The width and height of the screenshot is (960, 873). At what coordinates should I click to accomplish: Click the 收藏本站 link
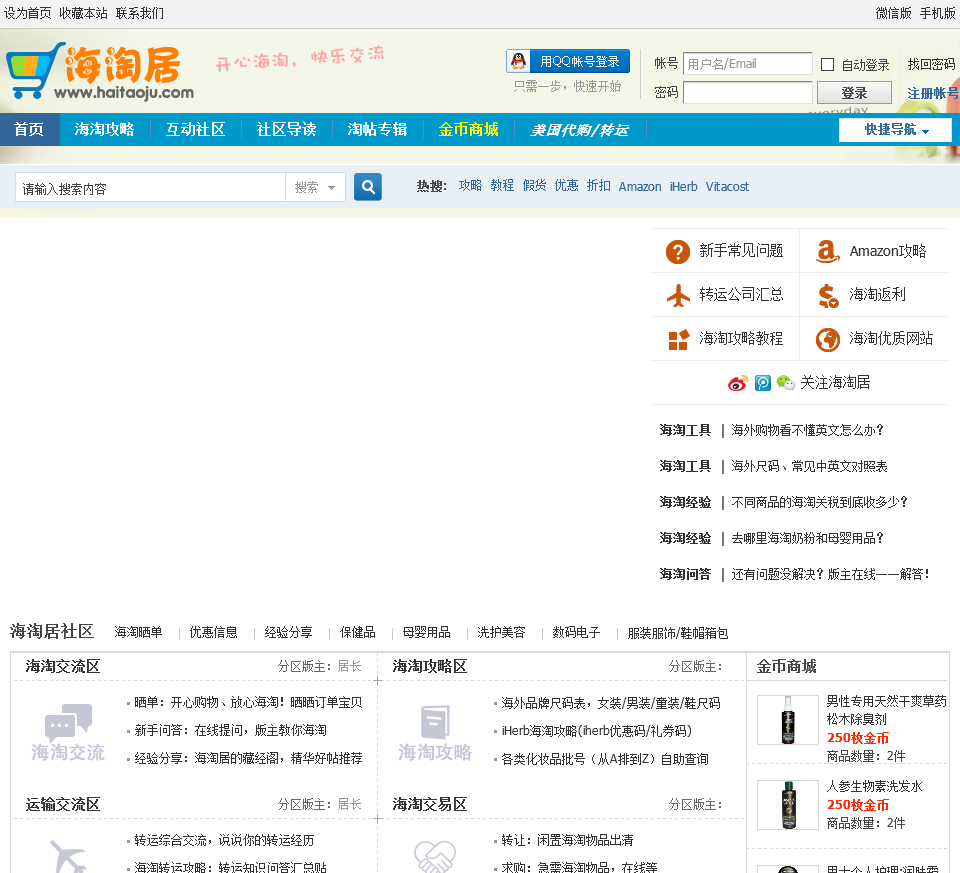[83, 13]
